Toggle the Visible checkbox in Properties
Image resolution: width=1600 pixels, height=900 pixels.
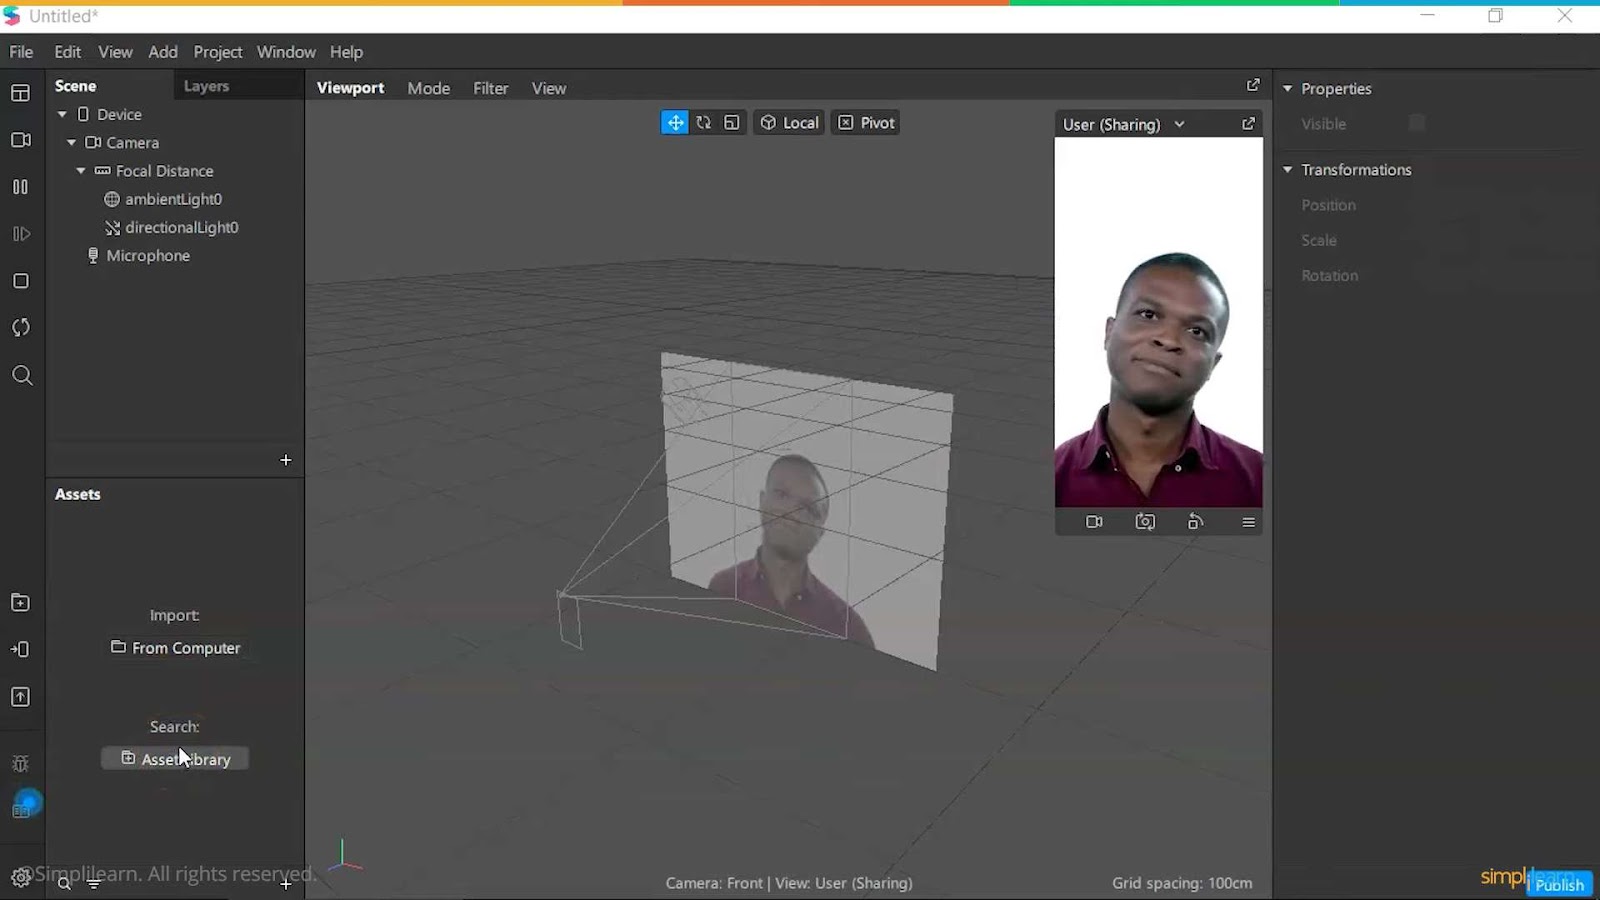click(1416, 122)
